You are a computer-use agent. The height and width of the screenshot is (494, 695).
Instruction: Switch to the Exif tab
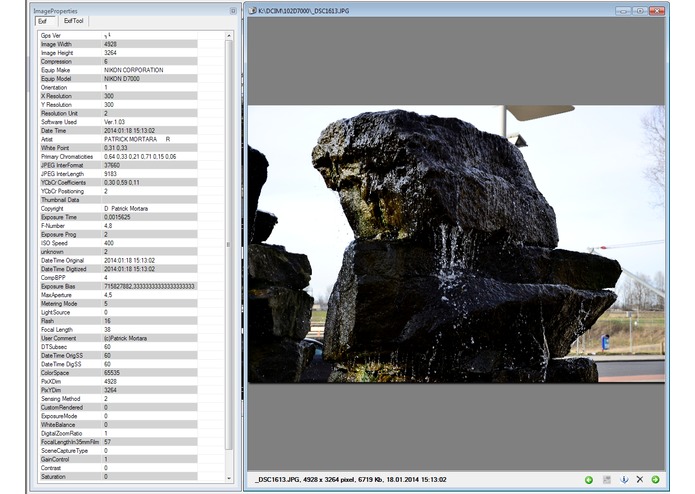[x=45, y=21]
